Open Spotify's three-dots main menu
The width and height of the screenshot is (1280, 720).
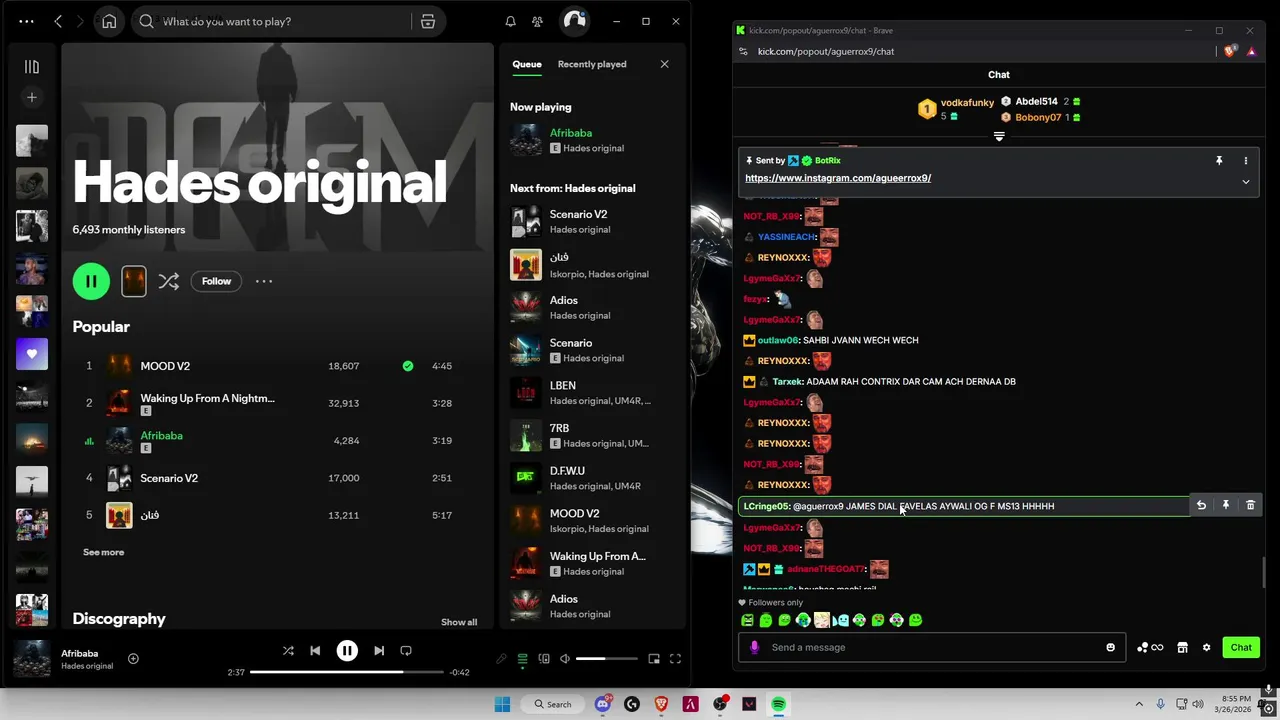point(27,21)
